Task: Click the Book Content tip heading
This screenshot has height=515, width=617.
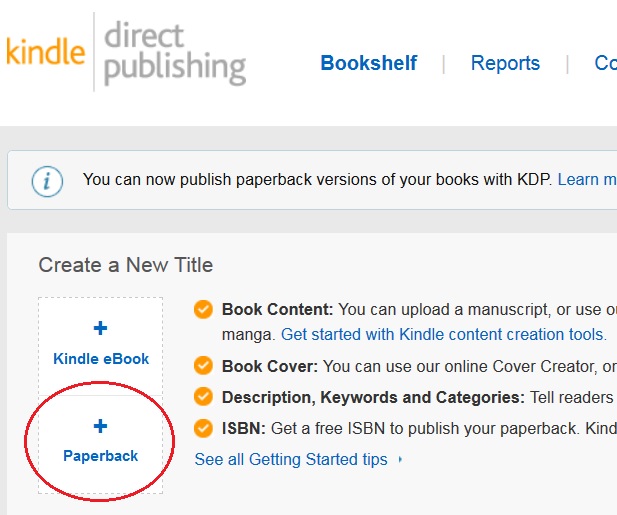Action: pos(277,309)
